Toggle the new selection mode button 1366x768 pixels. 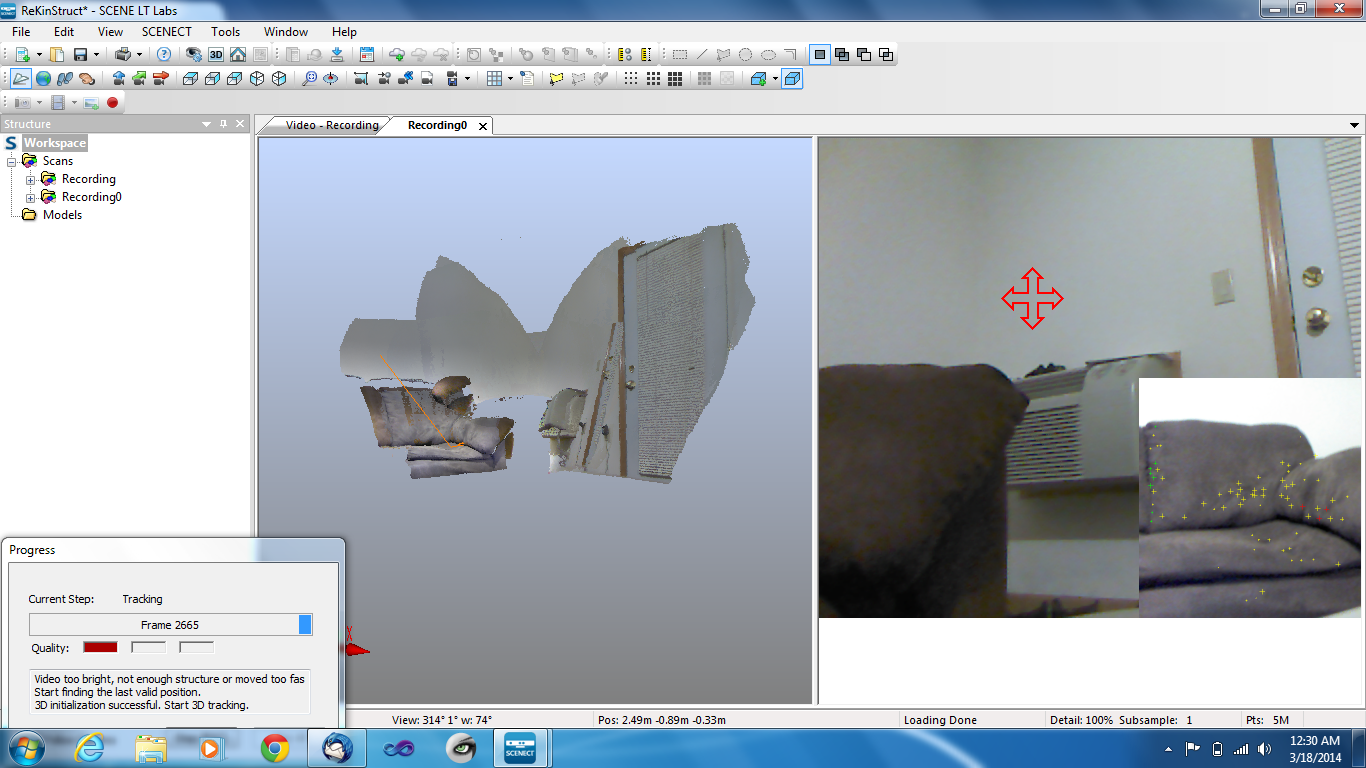[820, 55]
